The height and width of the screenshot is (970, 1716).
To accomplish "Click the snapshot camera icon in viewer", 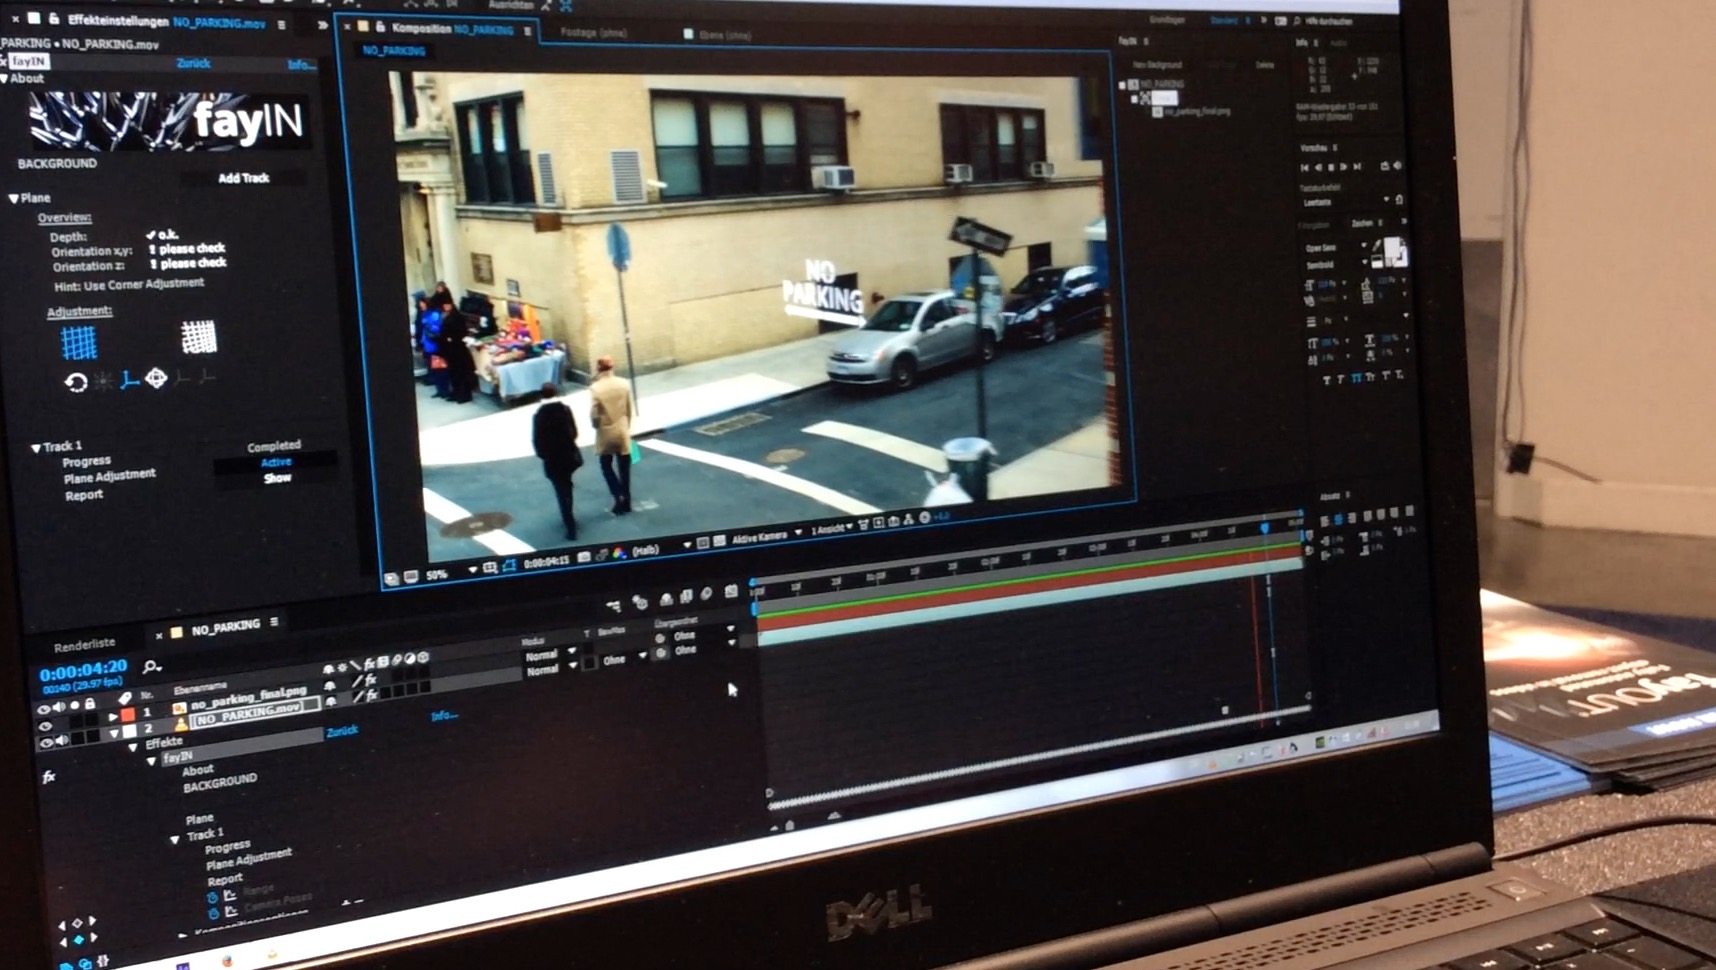I will (584, 556).
